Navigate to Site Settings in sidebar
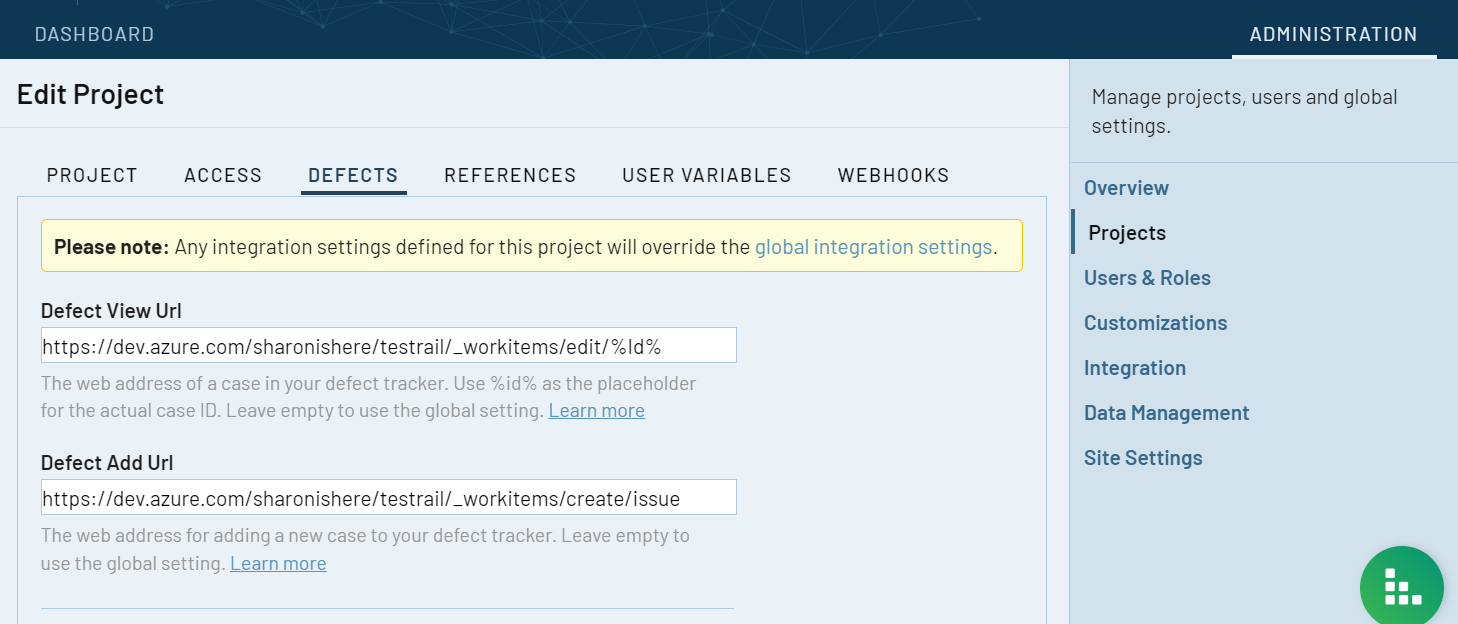The height and width of the screenshot is (624, 1458). [1143, 458]
